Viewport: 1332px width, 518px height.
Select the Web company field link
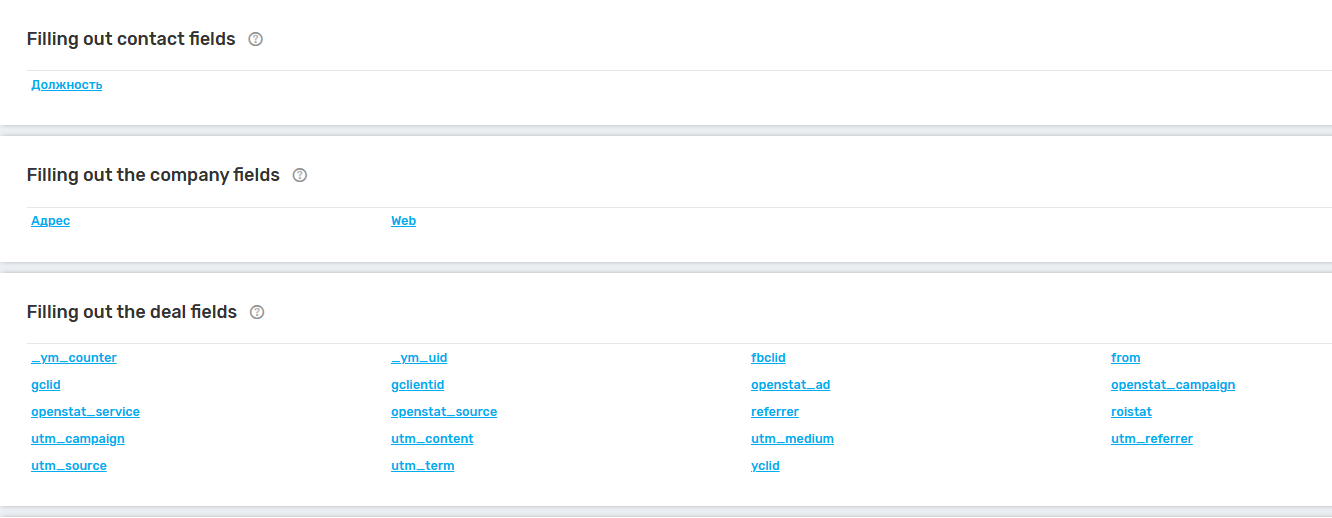point(403,221)
